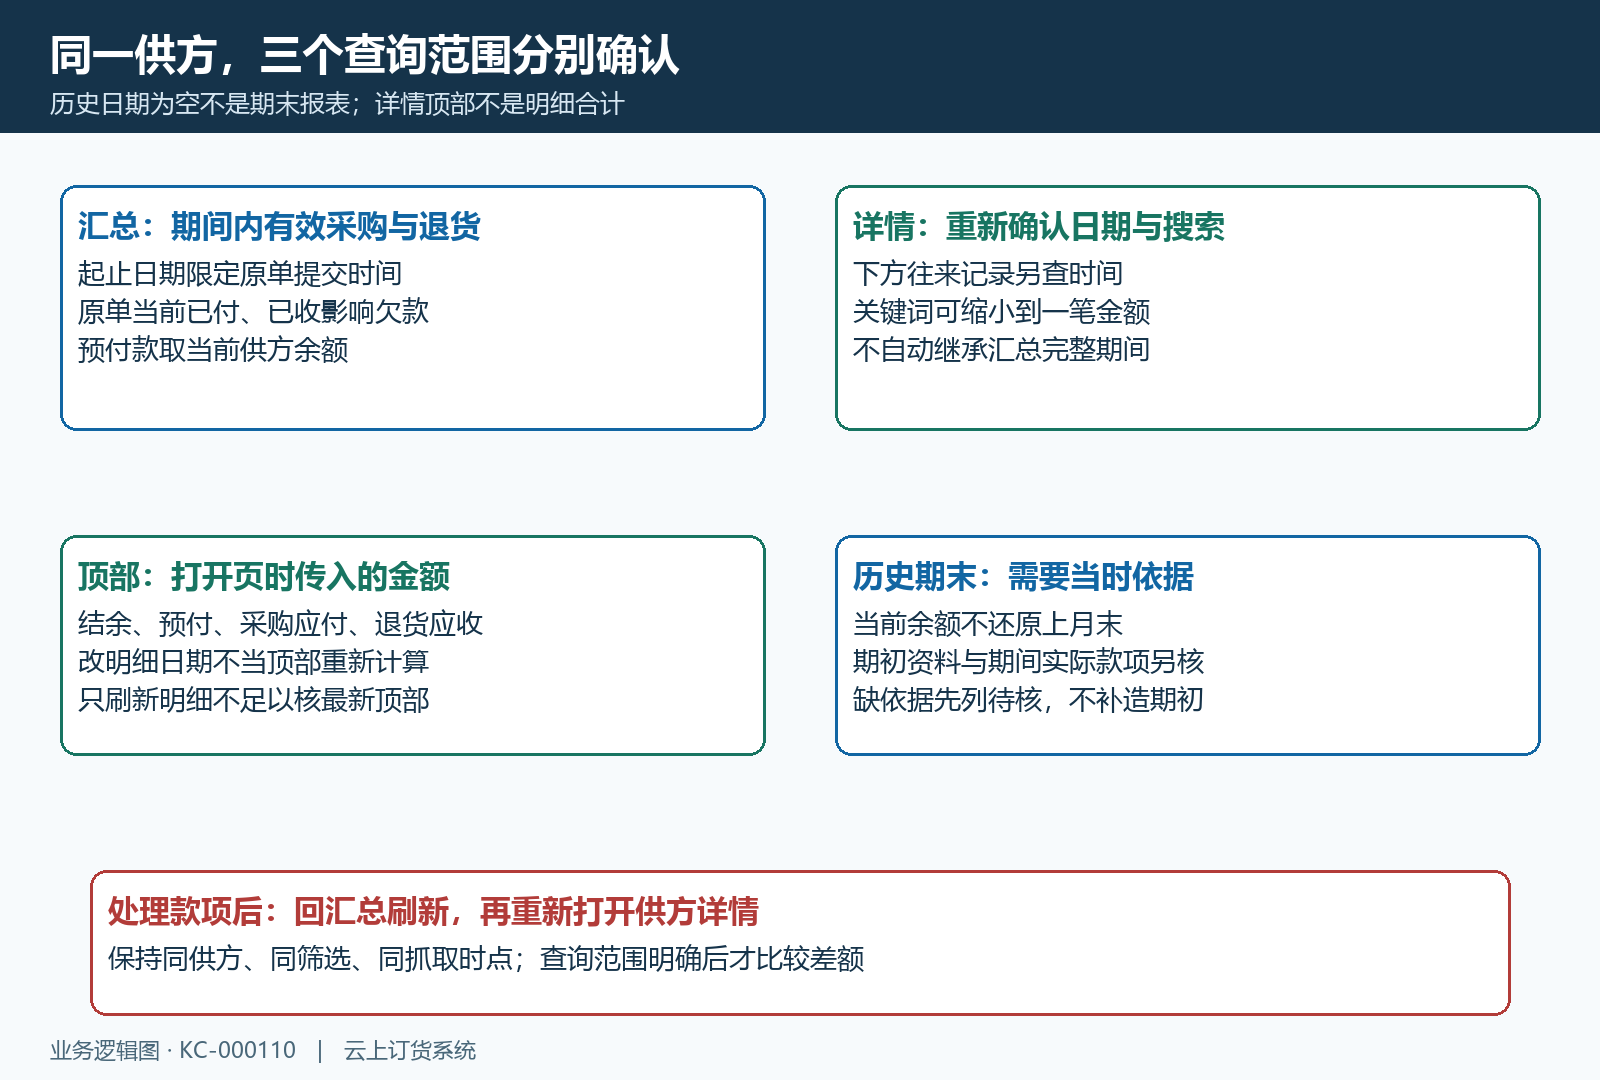Click the line 期初资料与期间实际款项另核
Viewport: 1600px width, 1080px height.
point(1028,662)
